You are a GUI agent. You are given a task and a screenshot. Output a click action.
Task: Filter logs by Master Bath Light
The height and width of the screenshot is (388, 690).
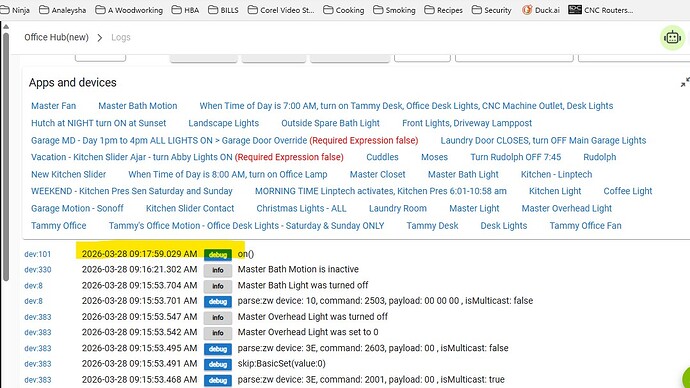click(463, 174)
